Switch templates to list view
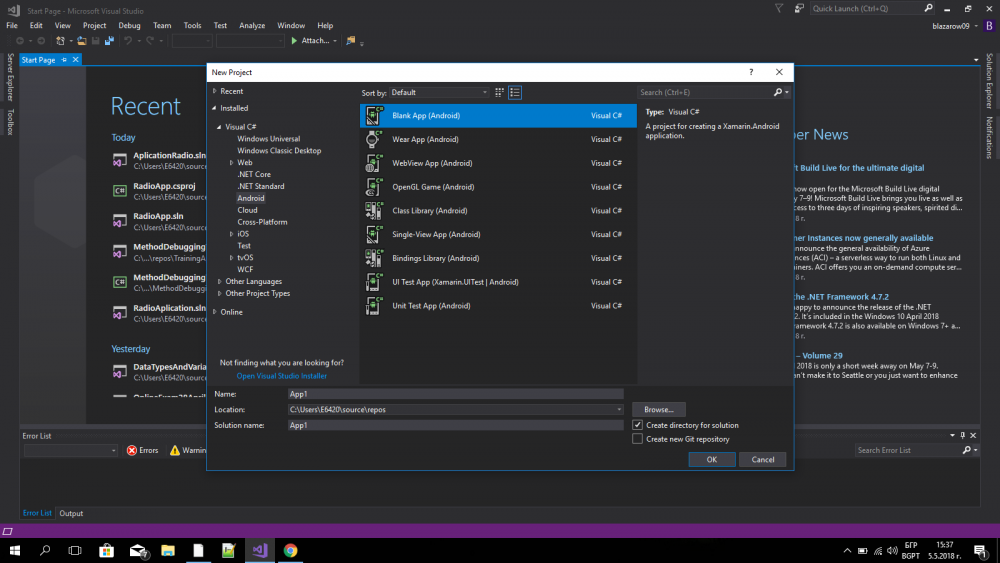Screen dimensions: 1000x563 515,92
